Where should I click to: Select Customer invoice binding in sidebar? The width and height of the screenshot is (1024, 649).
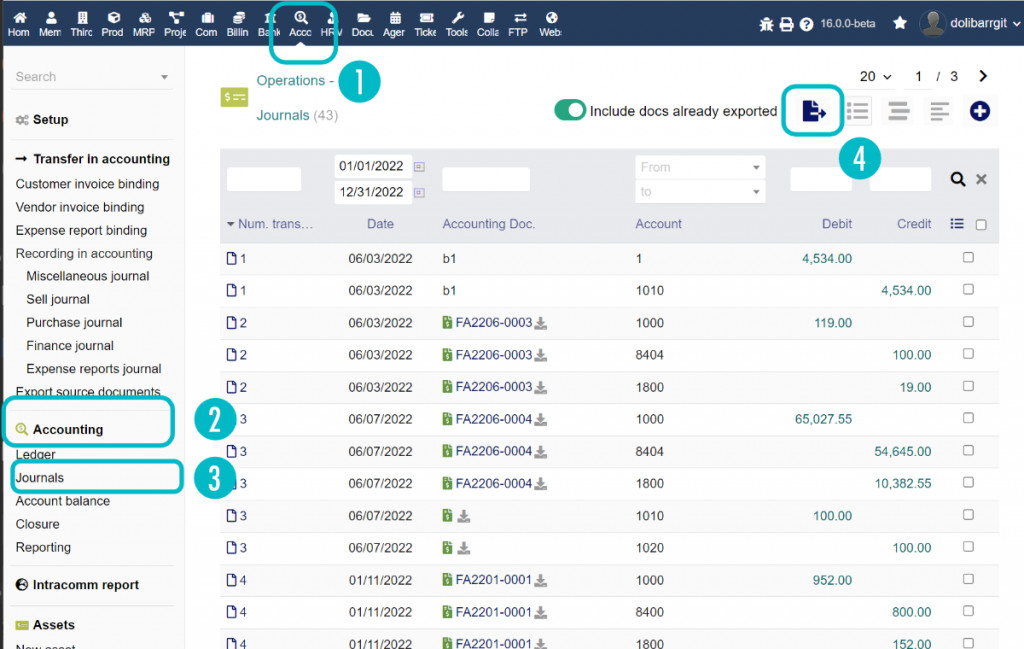click(x=87, y=184)
